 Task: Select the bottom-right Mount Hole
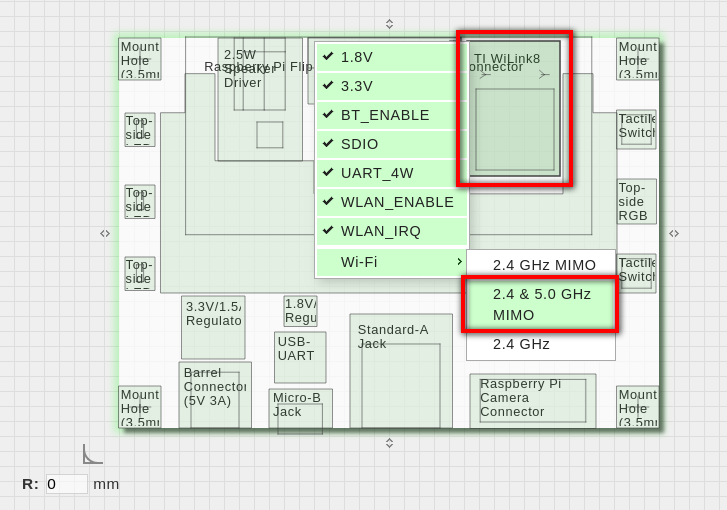point(638,407)
